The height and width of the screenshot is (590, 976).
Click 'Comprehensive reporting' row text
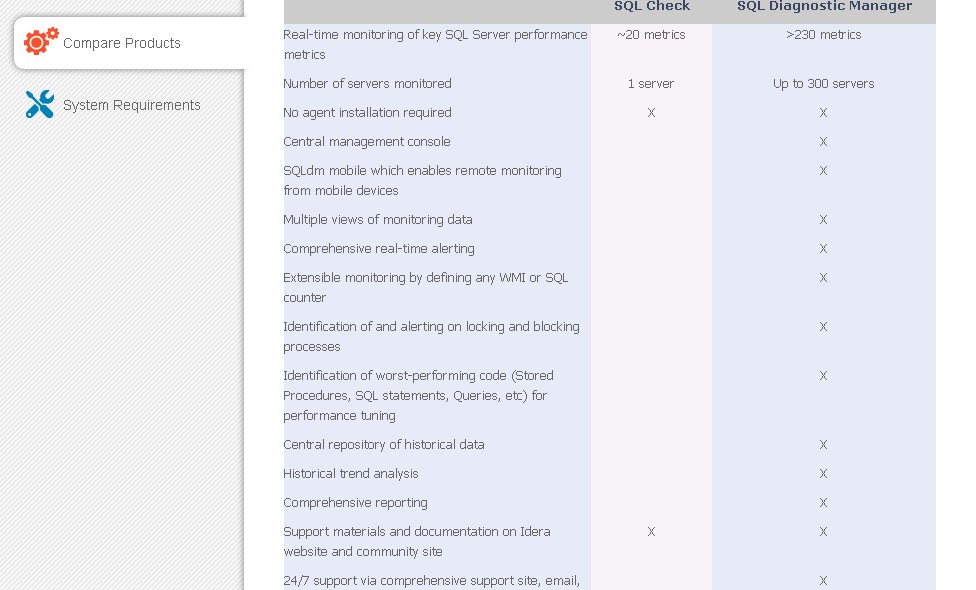pos(355,503)
